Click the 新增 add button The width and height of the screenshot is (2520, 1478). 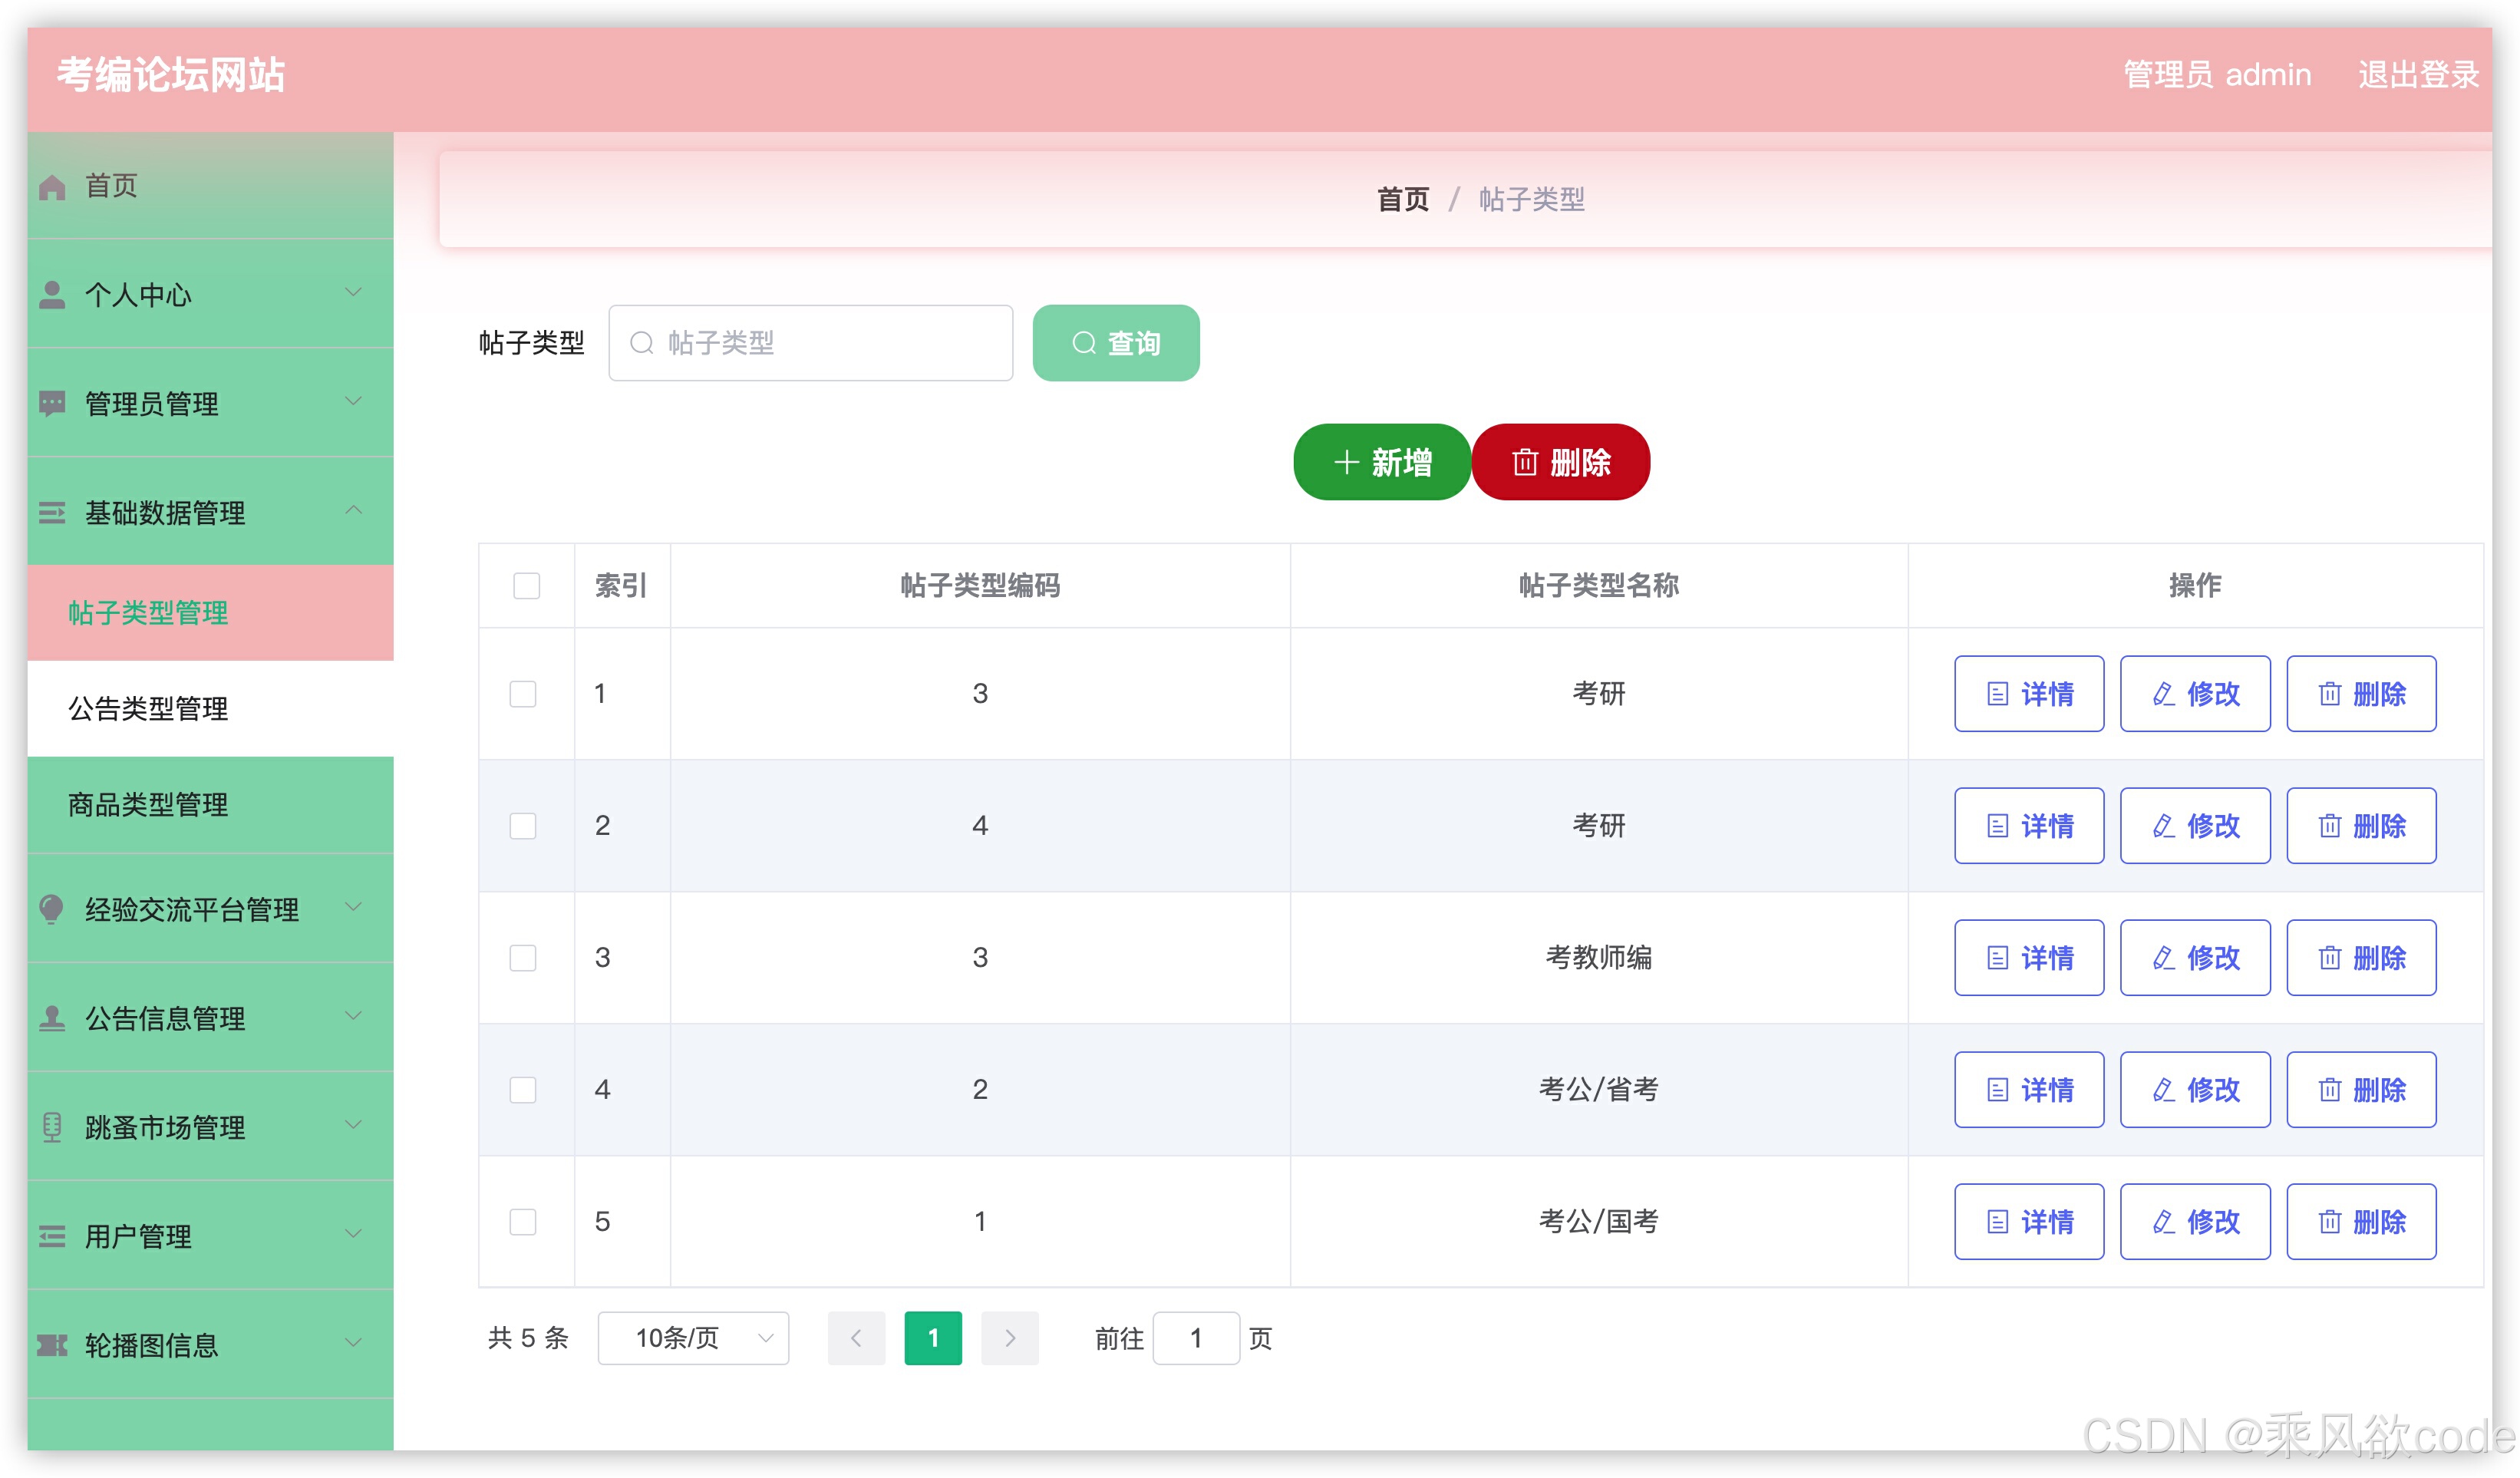(1382, 462)
